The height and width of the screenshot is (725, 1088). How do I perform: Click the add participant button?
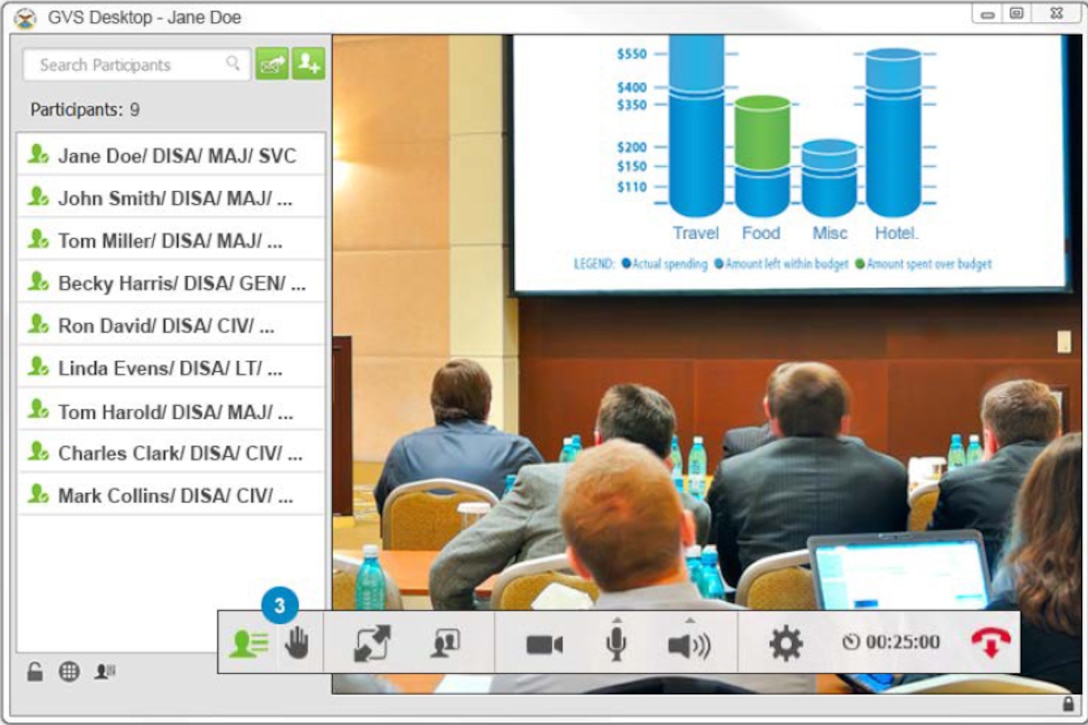coord(308,64)
